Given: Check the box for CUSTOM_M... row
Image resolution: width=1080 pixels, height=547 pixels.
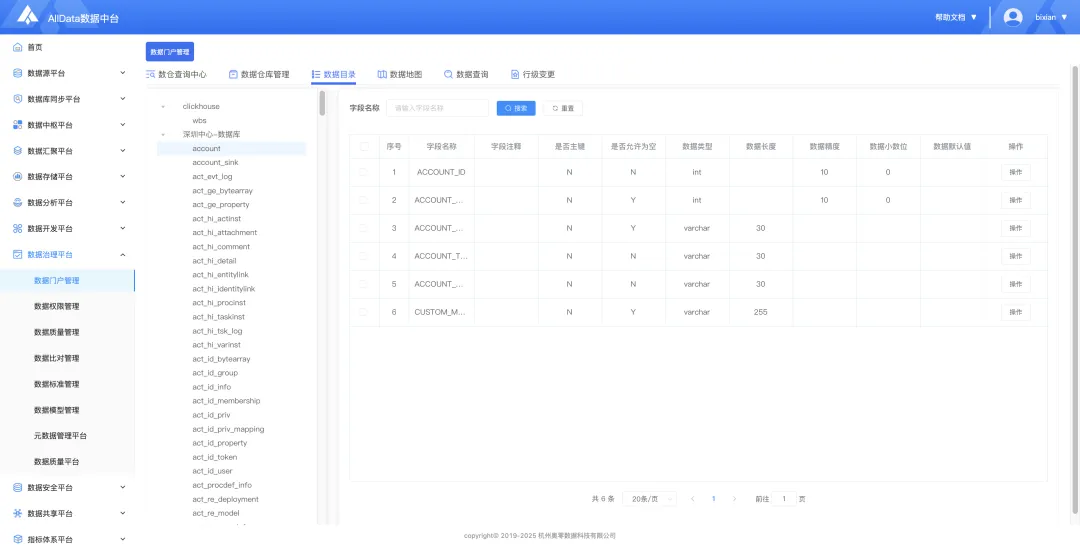Looking at the screenshot, I should [x=364, y=312].
